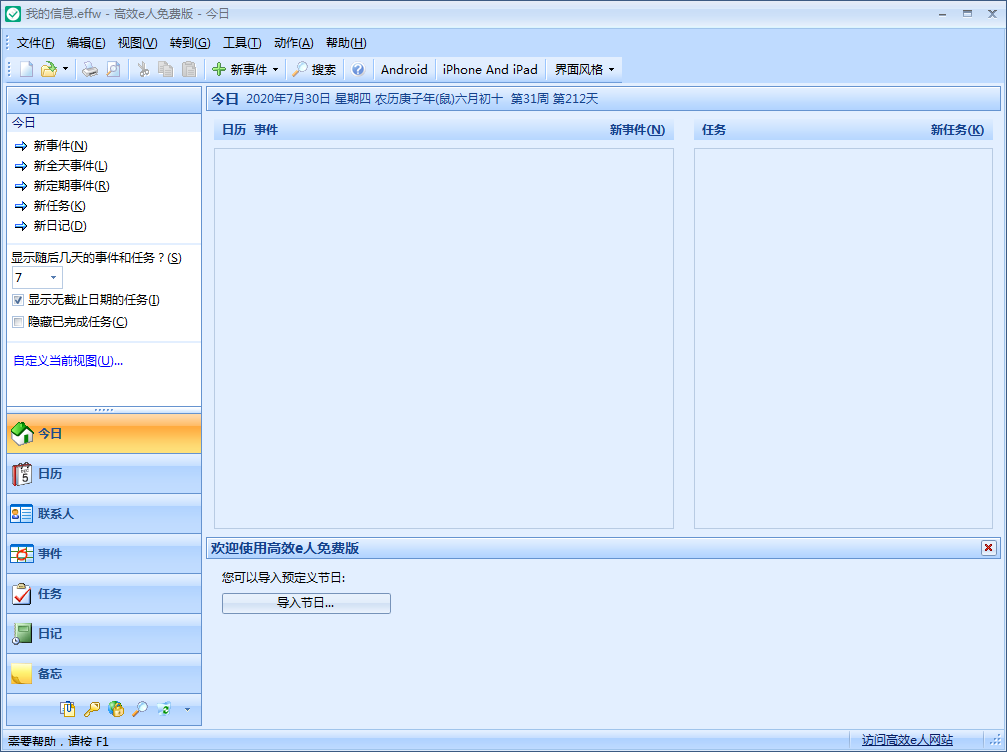Select the 备忘 sticky note icon
1007x752 pixels.
point(22,674)
